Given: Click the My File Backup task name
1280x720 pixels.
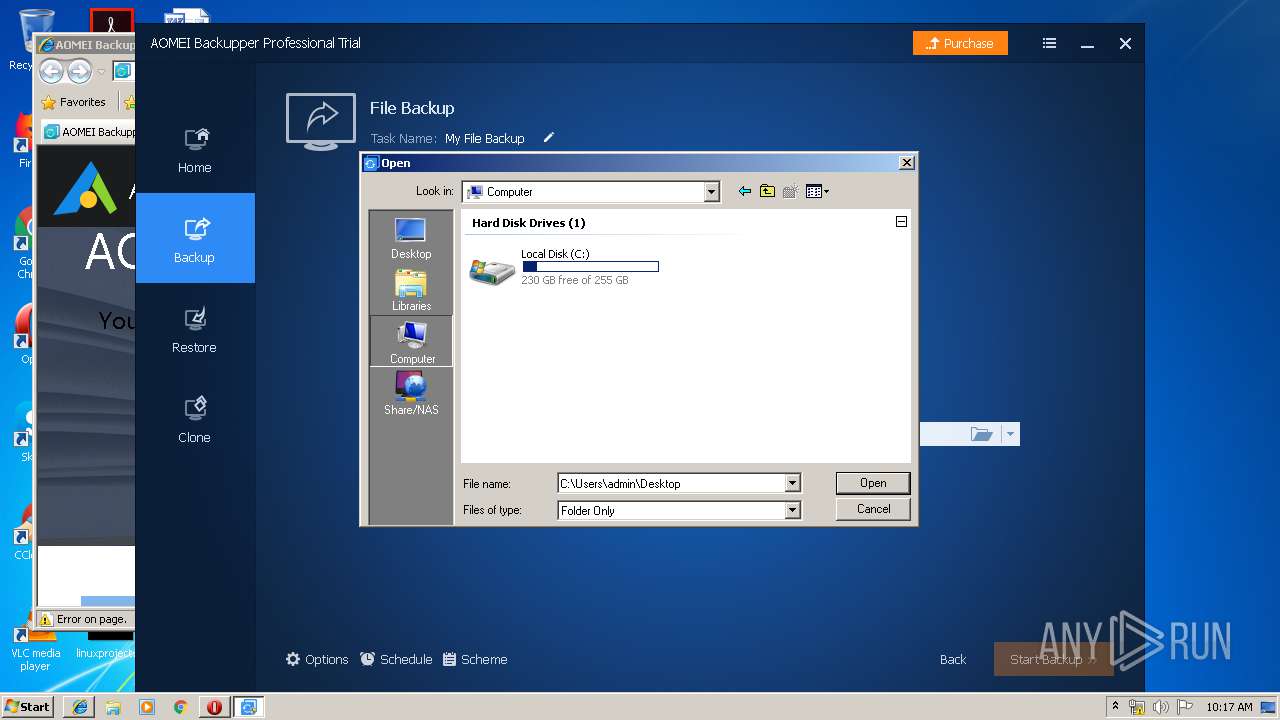Looking at the screenshot, I should tap(485, 139).
